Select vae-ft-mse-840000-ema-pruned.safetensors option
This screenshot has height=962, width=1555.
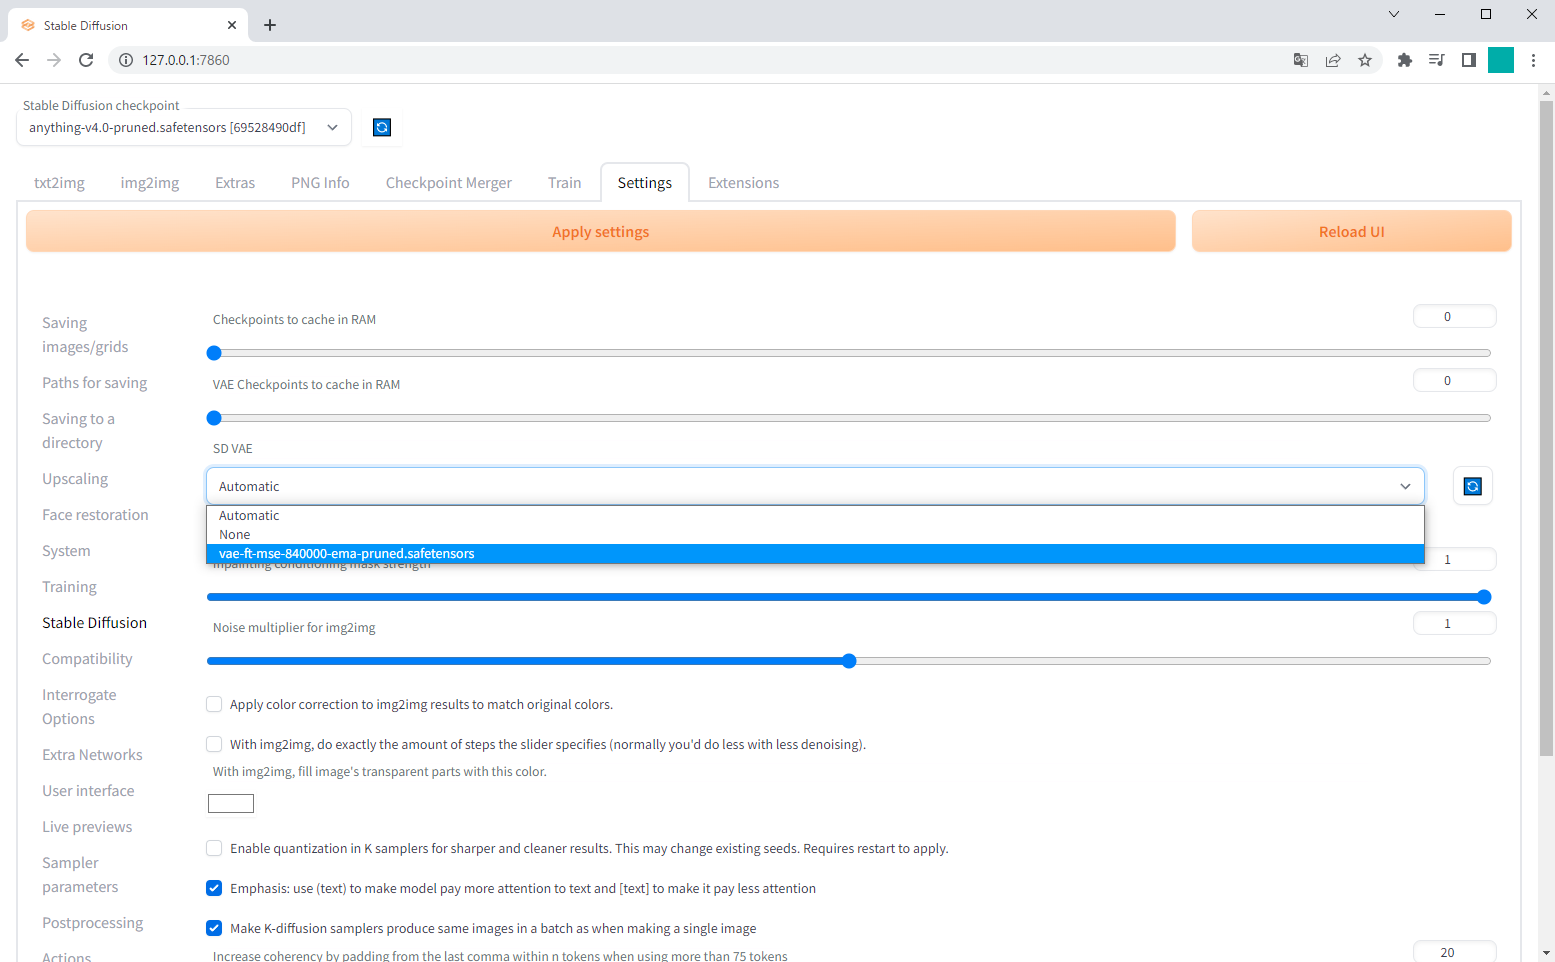[x=815, y=554]
